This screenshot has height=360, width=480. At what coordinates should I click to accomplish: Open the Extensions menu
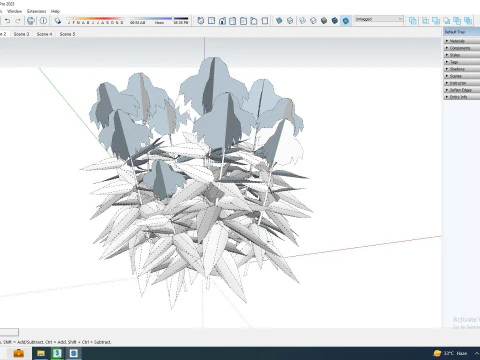[36, 11]
